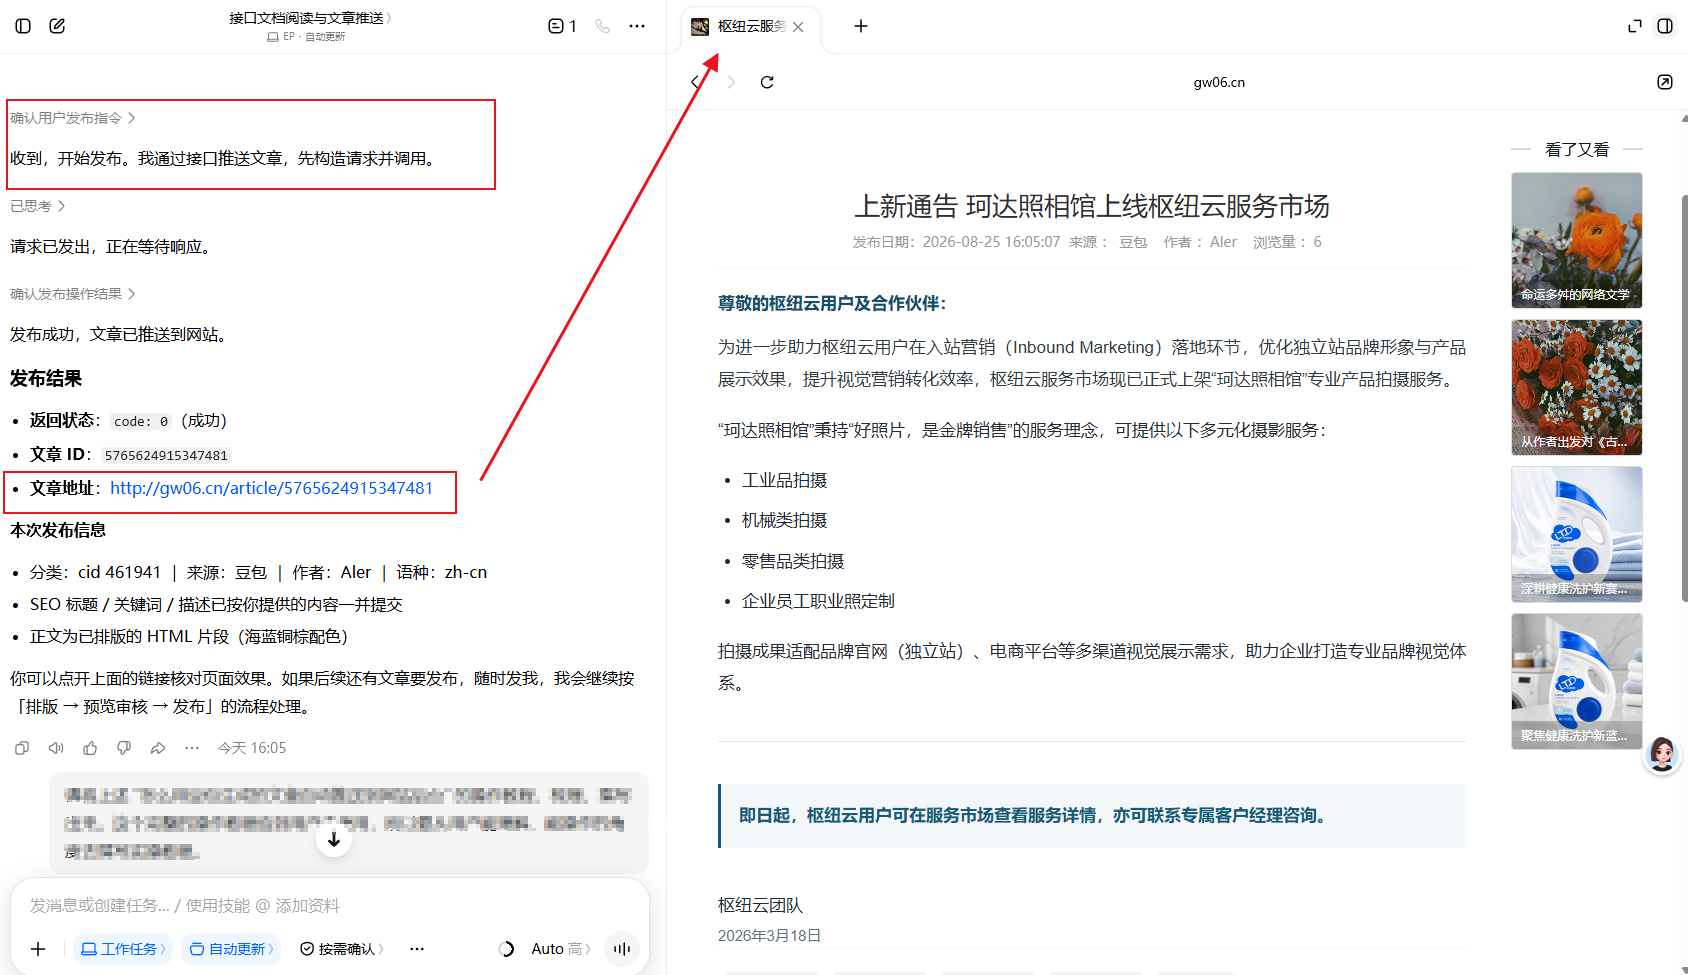The width and height of the screenshot is (1688, 975).
Task: Open a new browser tab
Action: [860, 26]
